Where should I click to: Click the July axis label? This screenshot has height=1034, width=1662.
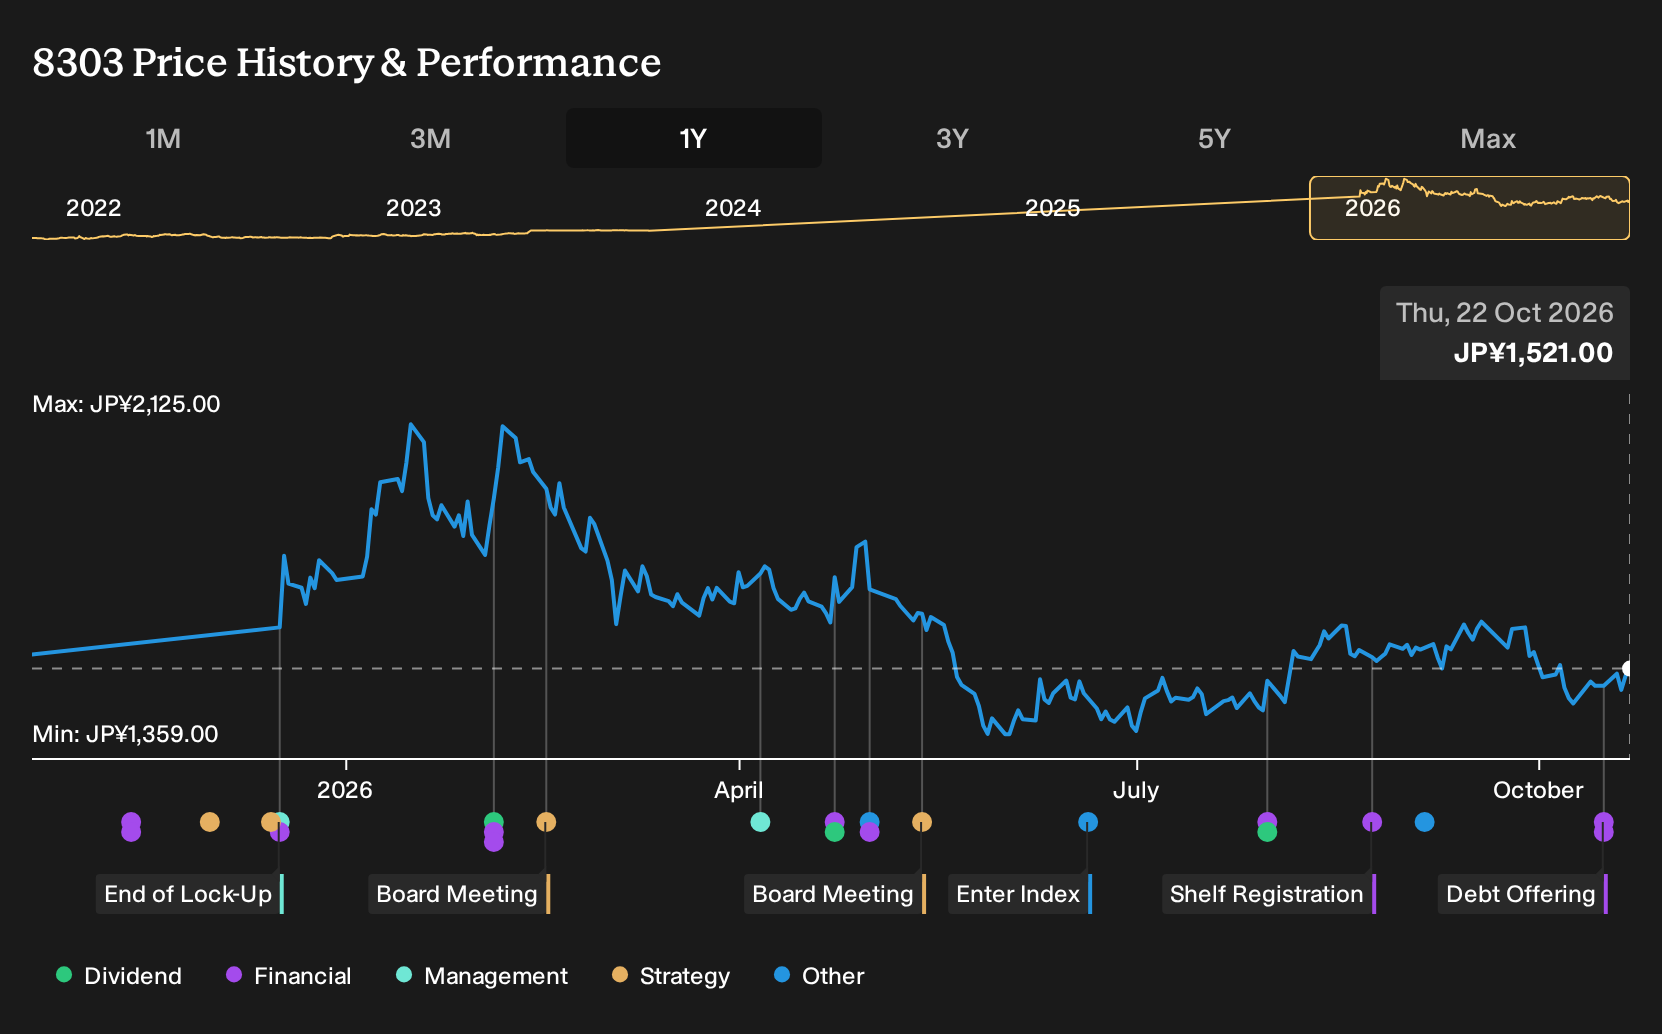click(1136, 790)
